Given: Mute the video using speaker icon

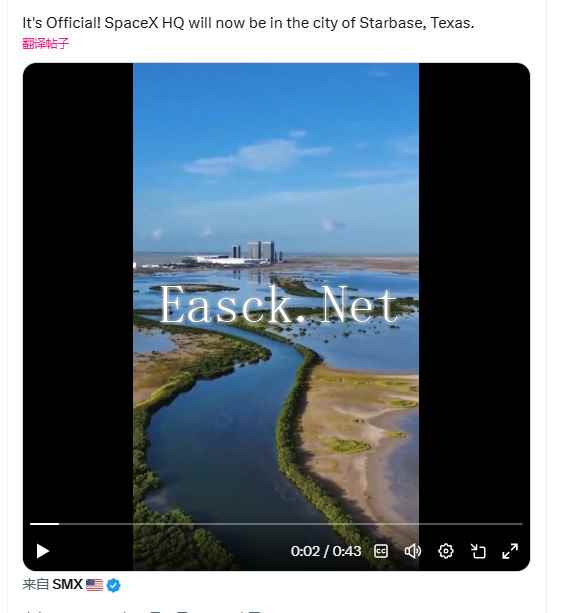Looking at the screenshot, I should click(413, 551).
